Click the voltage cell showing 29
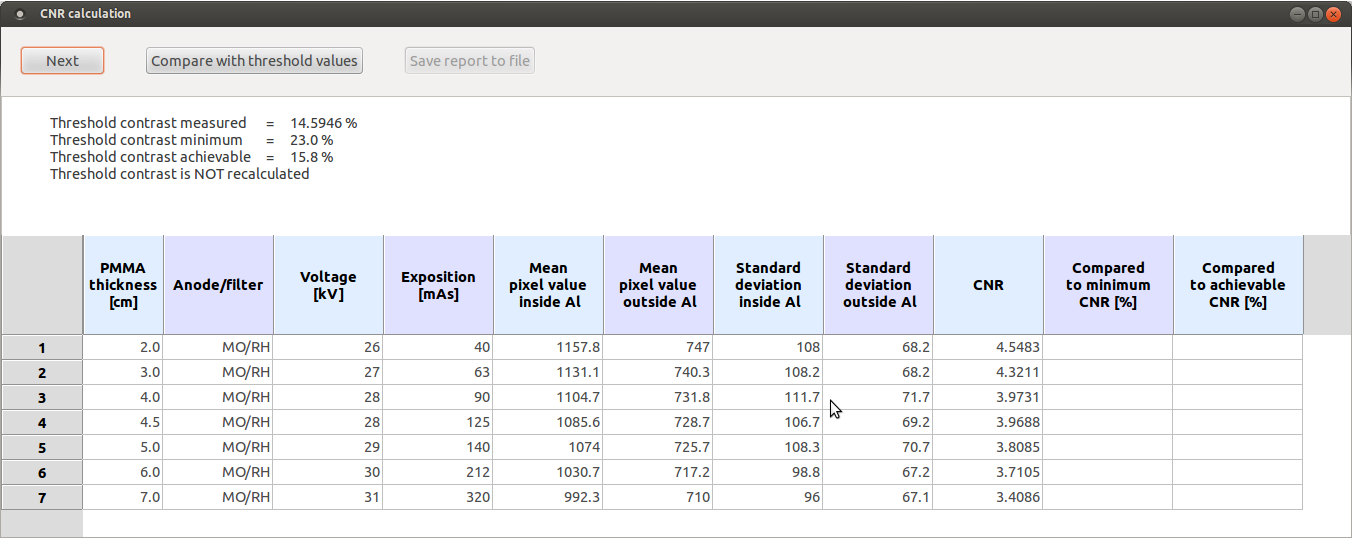Image resolution: width=1353 pixels, height=538 pixels. (x=328, y=447)
